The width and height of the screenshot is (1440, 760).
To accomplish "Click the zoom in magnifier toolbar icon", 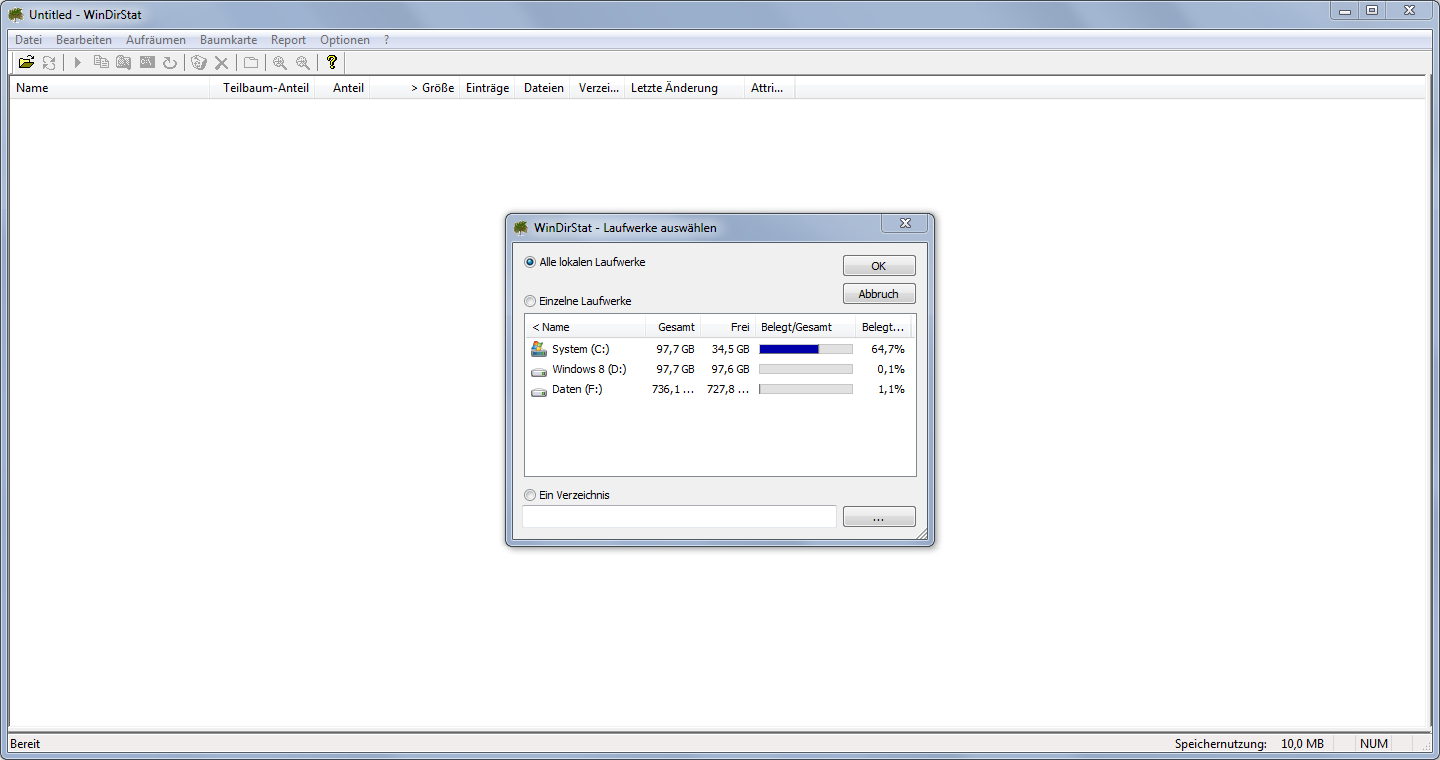I will [x=280, y=63].
